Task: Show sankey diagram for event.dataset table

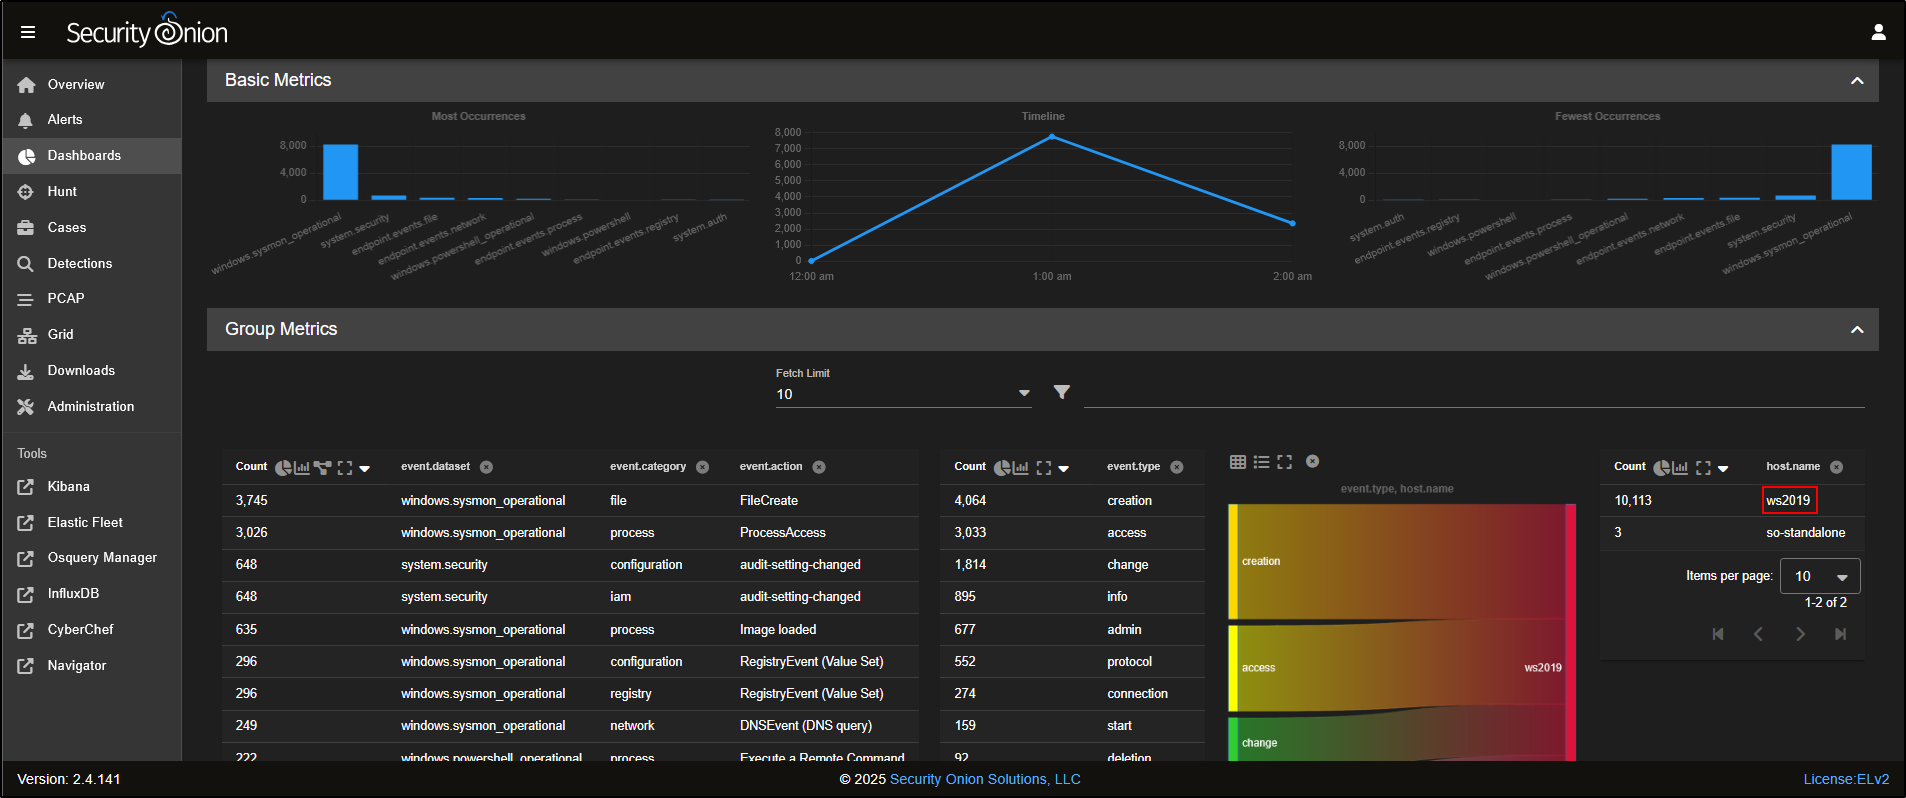Action: (322, 467)
